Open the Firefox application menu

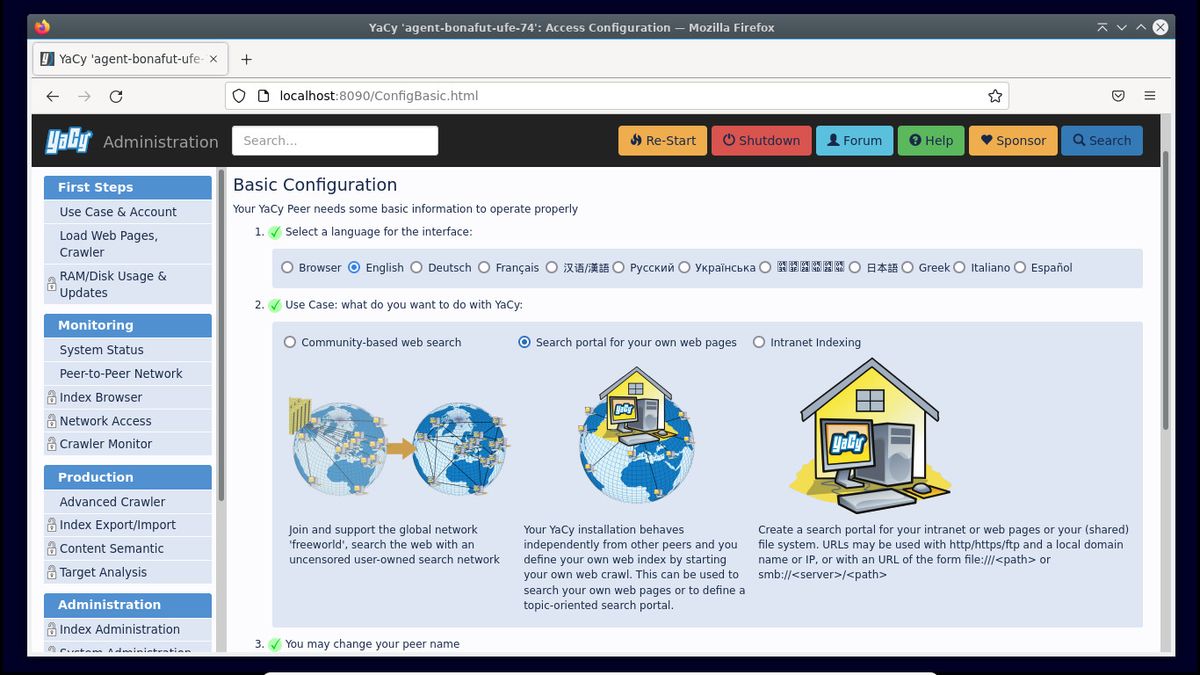[1149, 95]
